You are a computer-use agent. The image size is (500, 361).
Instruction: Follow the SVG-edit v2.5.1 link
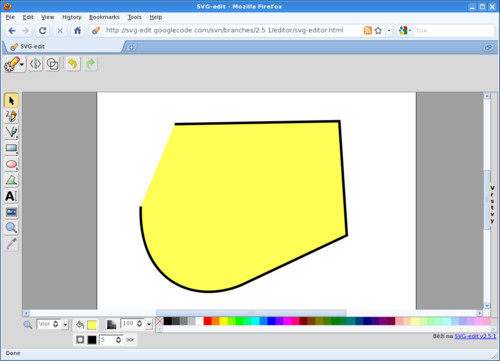[475, 336]
